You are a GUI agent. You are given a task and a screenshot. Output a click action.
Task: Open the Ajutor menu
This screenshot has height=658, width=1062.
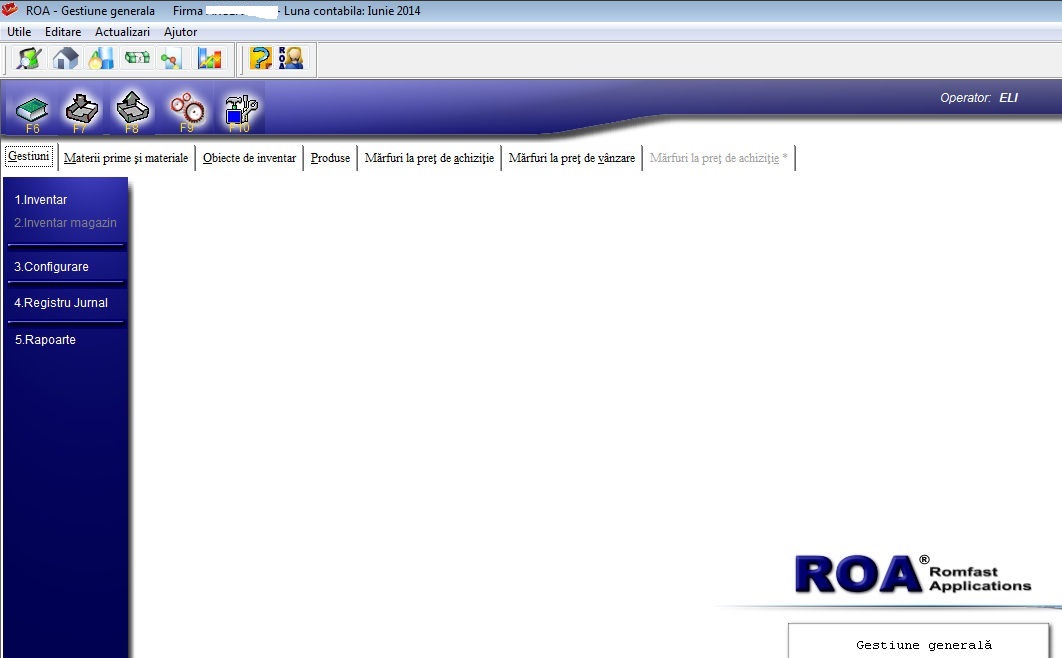(180, 32)
